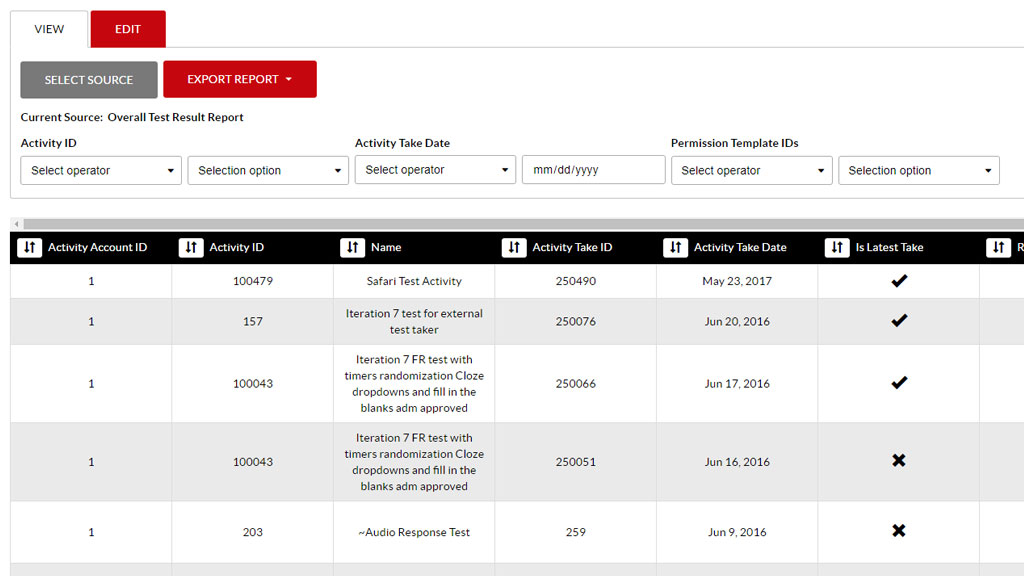Click the sort icon in the last partially visible column
This screenshot has width=1024, height=576.
click(x=998, y=248)
